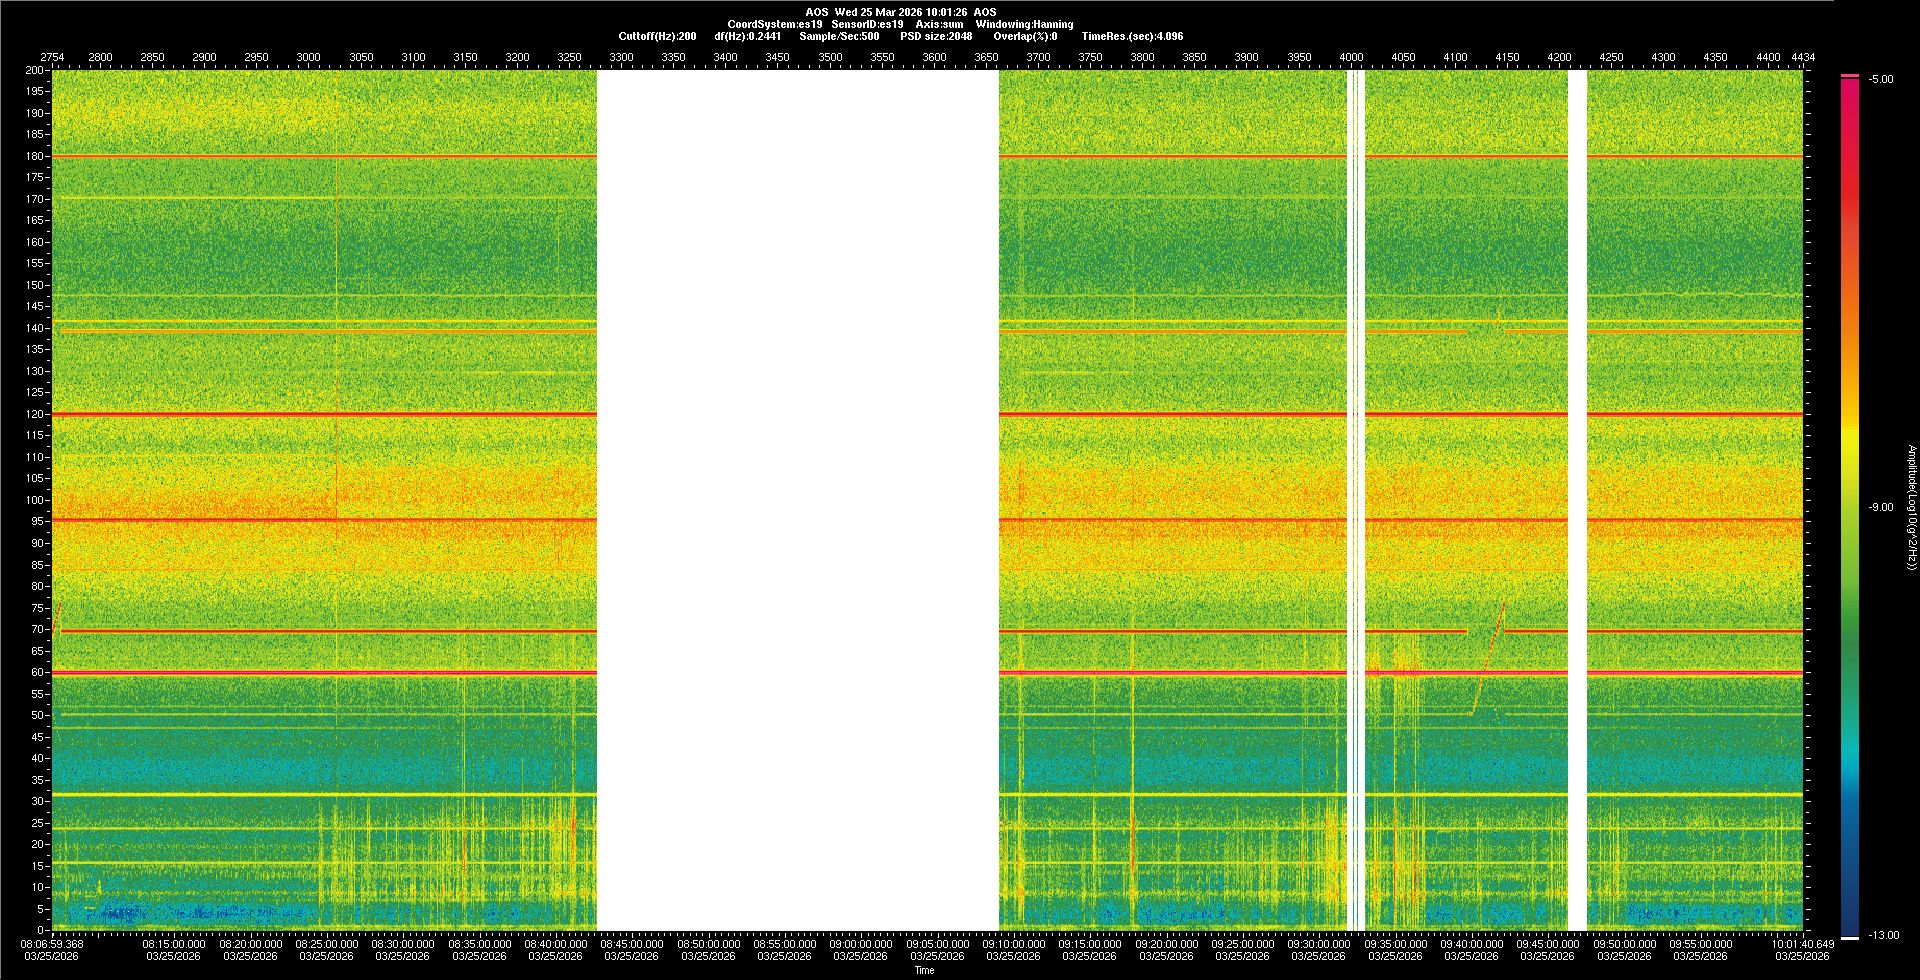Click the PSD size:2048 label
The image size is (1920, 980).
pyautogui.click(x=935, y=36)
